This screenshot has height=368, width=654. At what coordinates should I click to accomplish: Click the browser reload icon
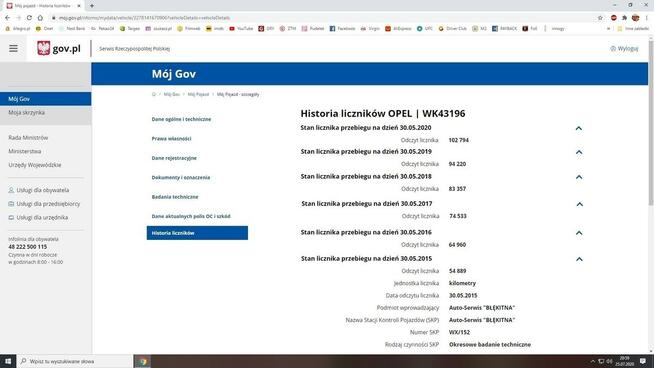click(x=29, y=18)
